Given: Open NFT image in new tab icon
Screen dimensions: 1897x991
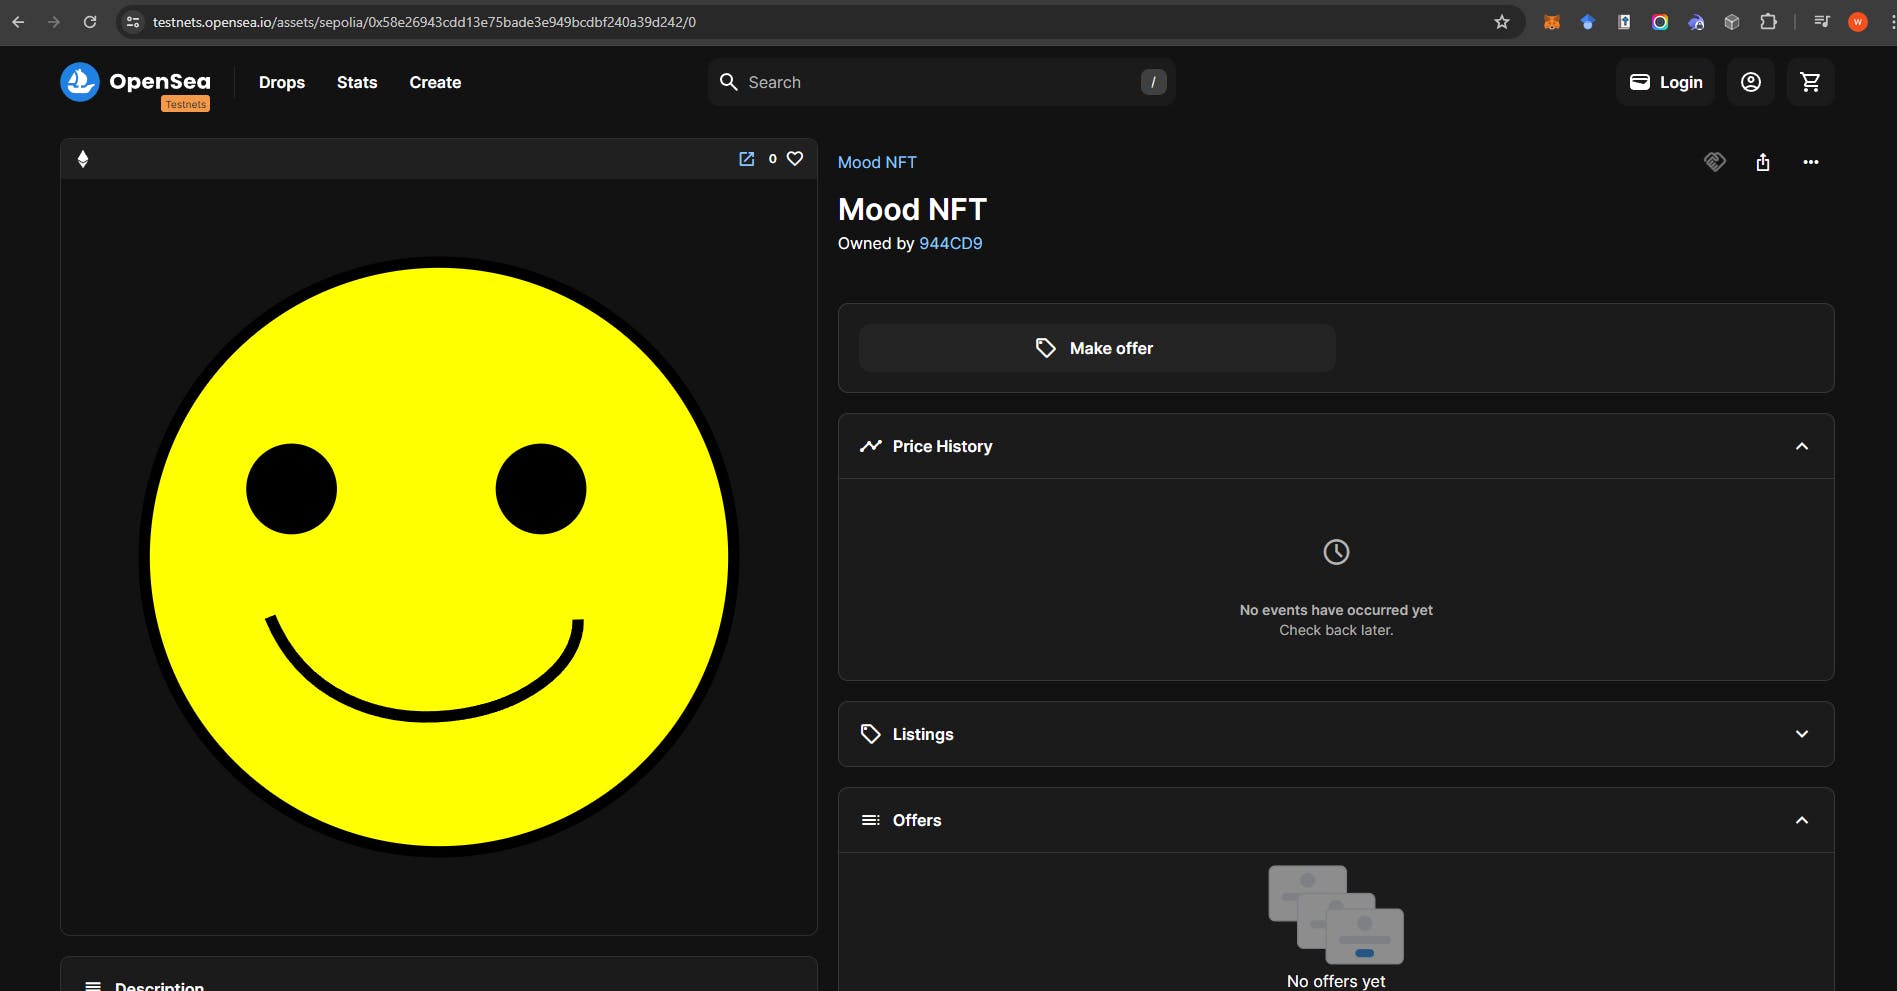Looking at the screenshot, I should coord(746,159).
